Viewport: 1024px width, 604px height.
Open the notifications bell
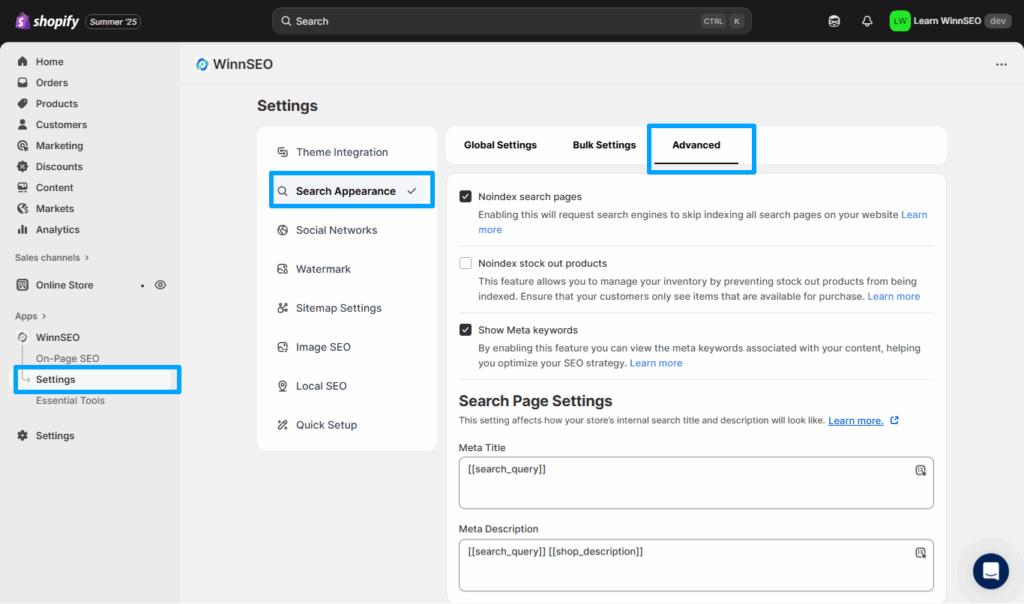tap(867, 21)
